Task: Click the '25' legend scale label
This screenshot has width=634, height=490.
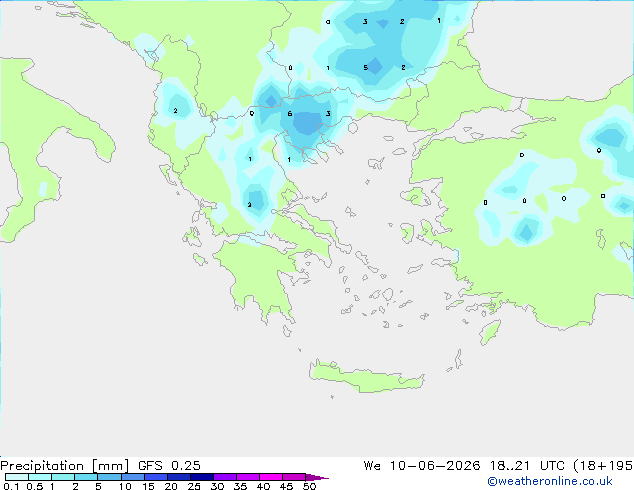Action: [194, 486]
